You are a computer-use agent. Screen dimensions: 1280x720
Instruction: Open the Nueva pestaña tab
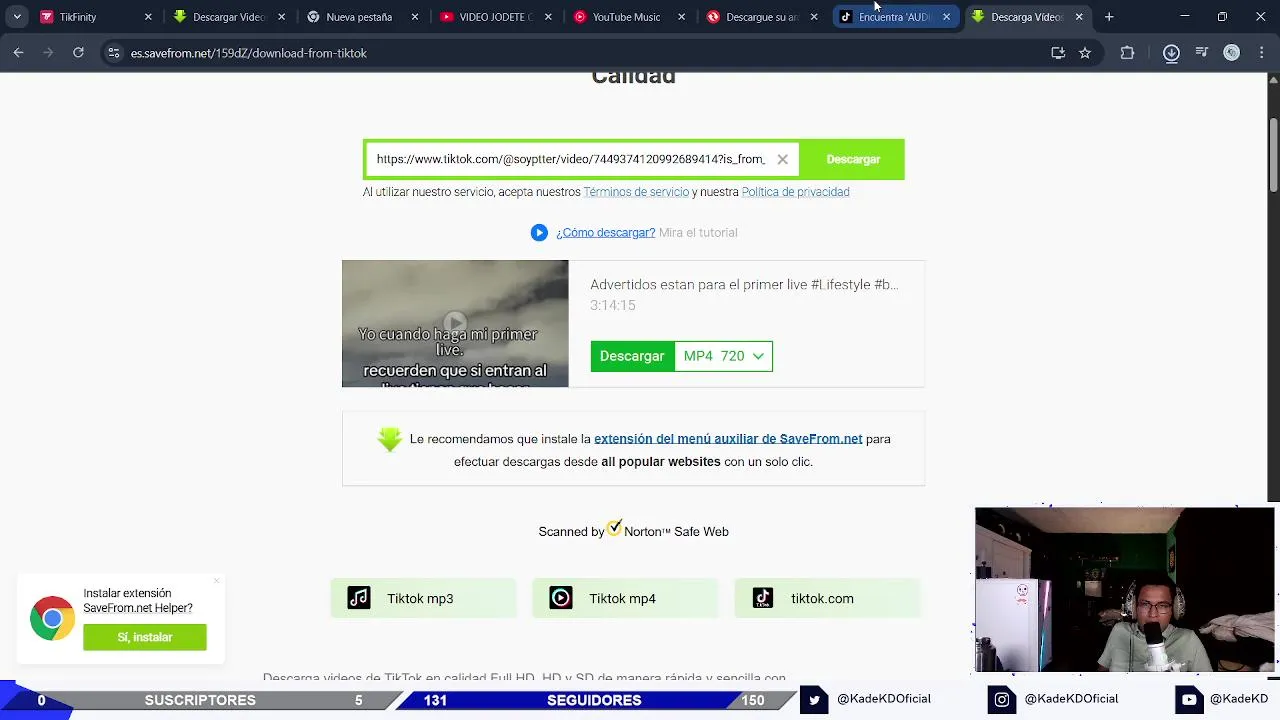pyautogui.click(x=359, y=17)
